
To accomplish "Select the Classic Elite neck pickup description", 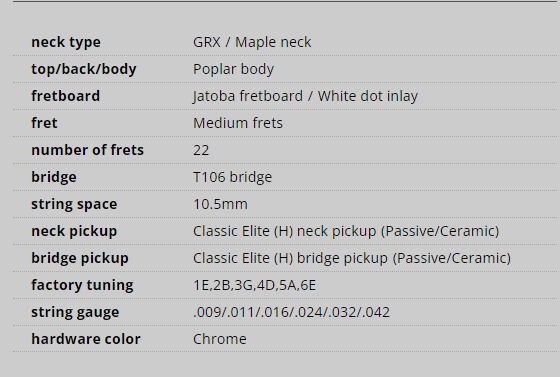I will tap(346, 231).
